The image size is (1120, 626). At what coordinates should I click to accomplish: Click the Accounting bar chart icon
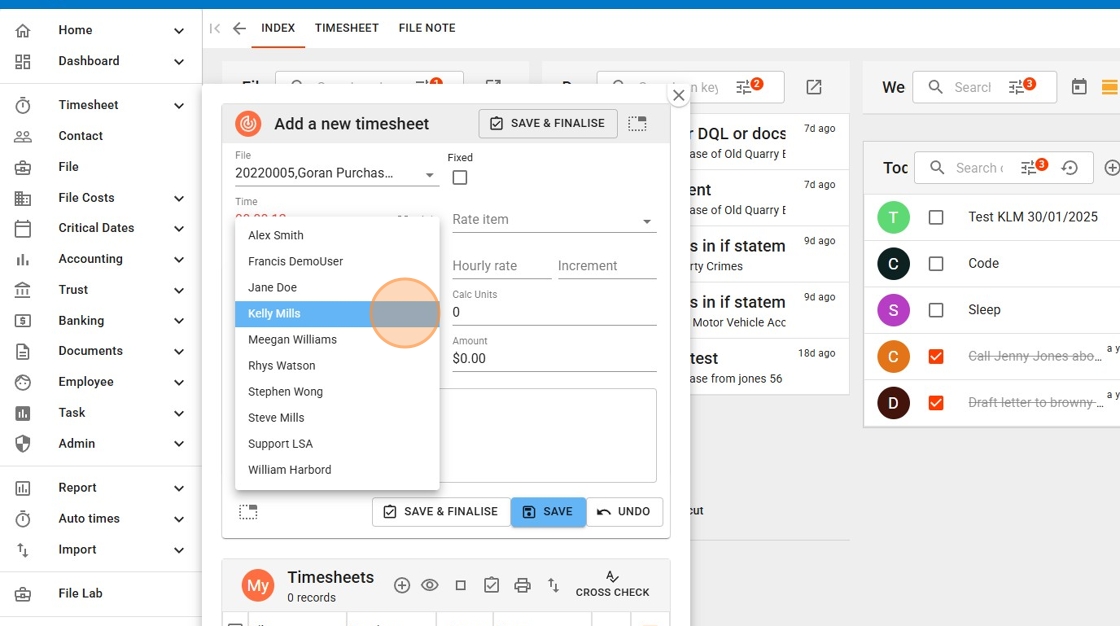coord(23,259)
